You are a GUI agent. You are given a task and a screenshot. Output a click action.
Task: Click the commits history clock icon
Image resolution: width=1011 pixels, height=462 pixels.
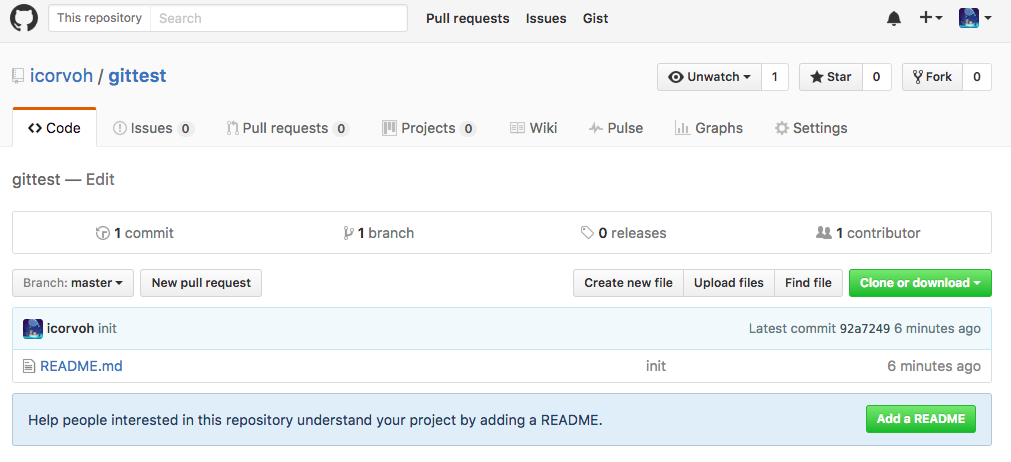pos(103,233)
